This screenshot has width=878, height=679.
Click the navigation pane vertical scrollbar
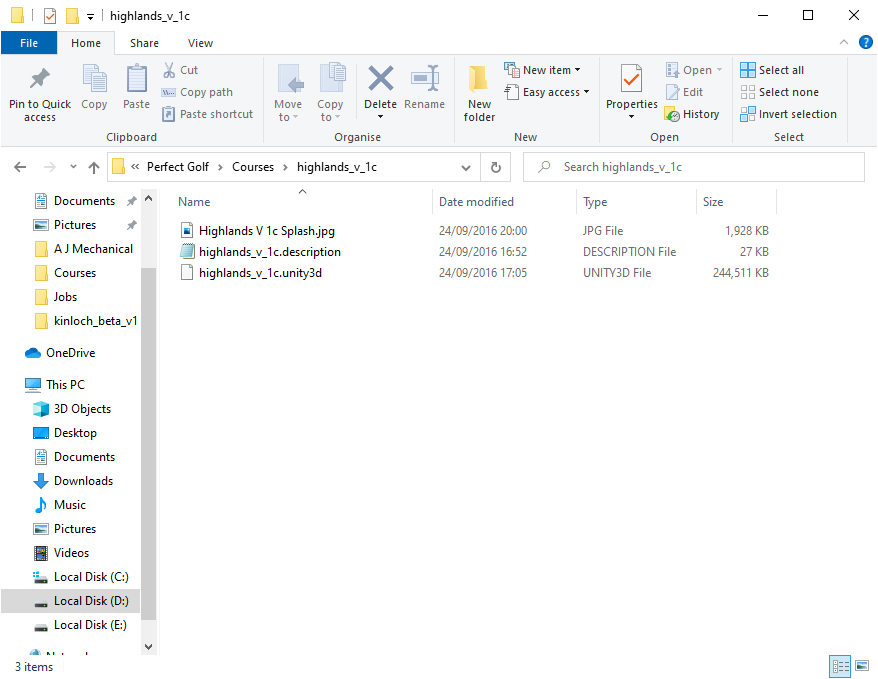[149, 400]
